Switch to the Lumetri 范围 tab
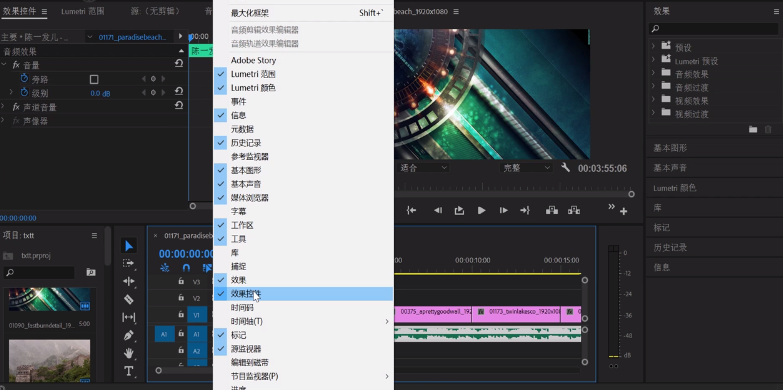 pyautogui.click(x=83, y=11)
